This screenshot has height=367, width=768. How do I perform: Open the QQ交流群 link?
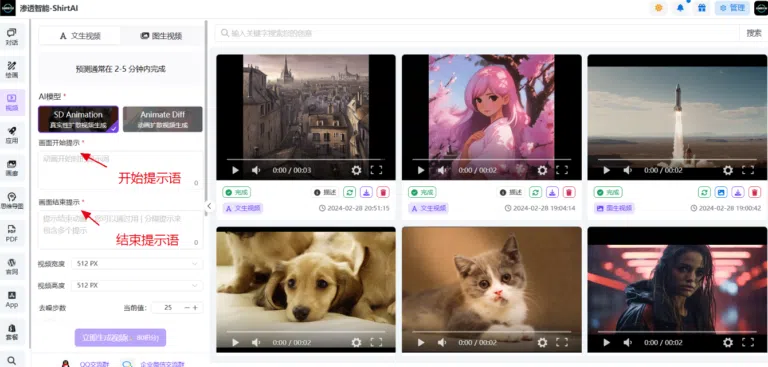(x=95, y=364)
